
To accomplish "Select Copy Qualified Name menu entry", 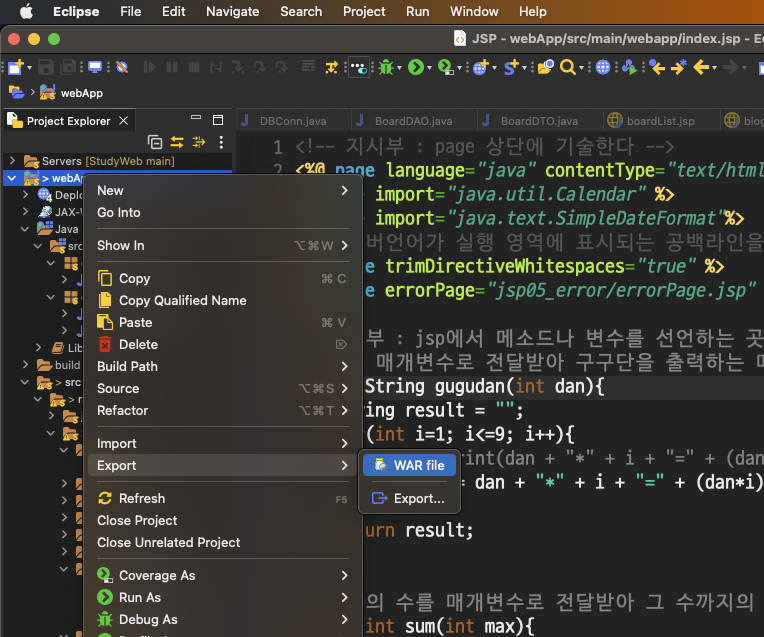I will coord(223,300).
